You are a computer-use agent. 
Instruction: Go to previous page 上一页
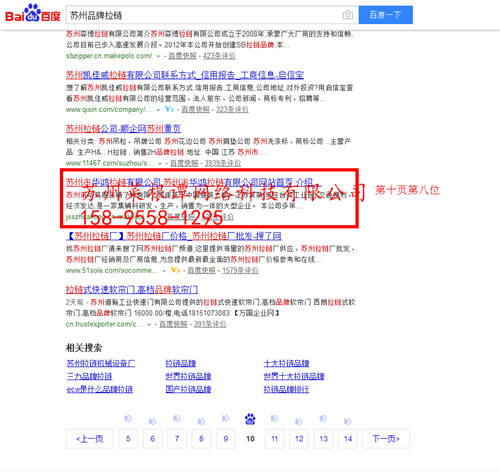point(90,439)
